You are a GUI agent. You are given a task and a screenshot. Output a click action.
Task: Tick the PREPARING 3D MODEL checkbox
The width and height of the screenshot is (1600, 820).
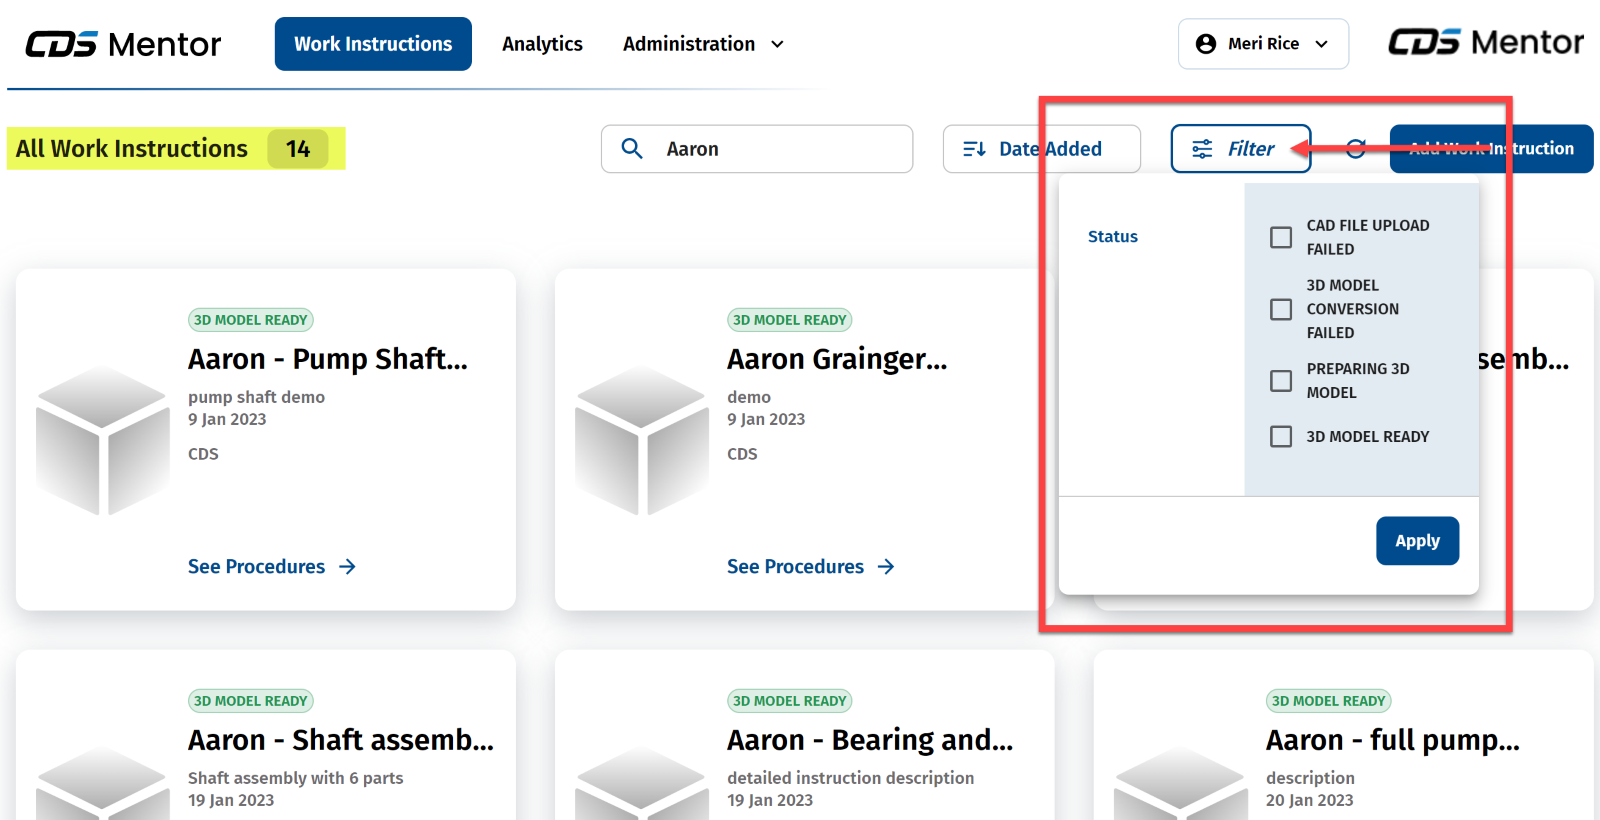click(x=1281, y=381)
